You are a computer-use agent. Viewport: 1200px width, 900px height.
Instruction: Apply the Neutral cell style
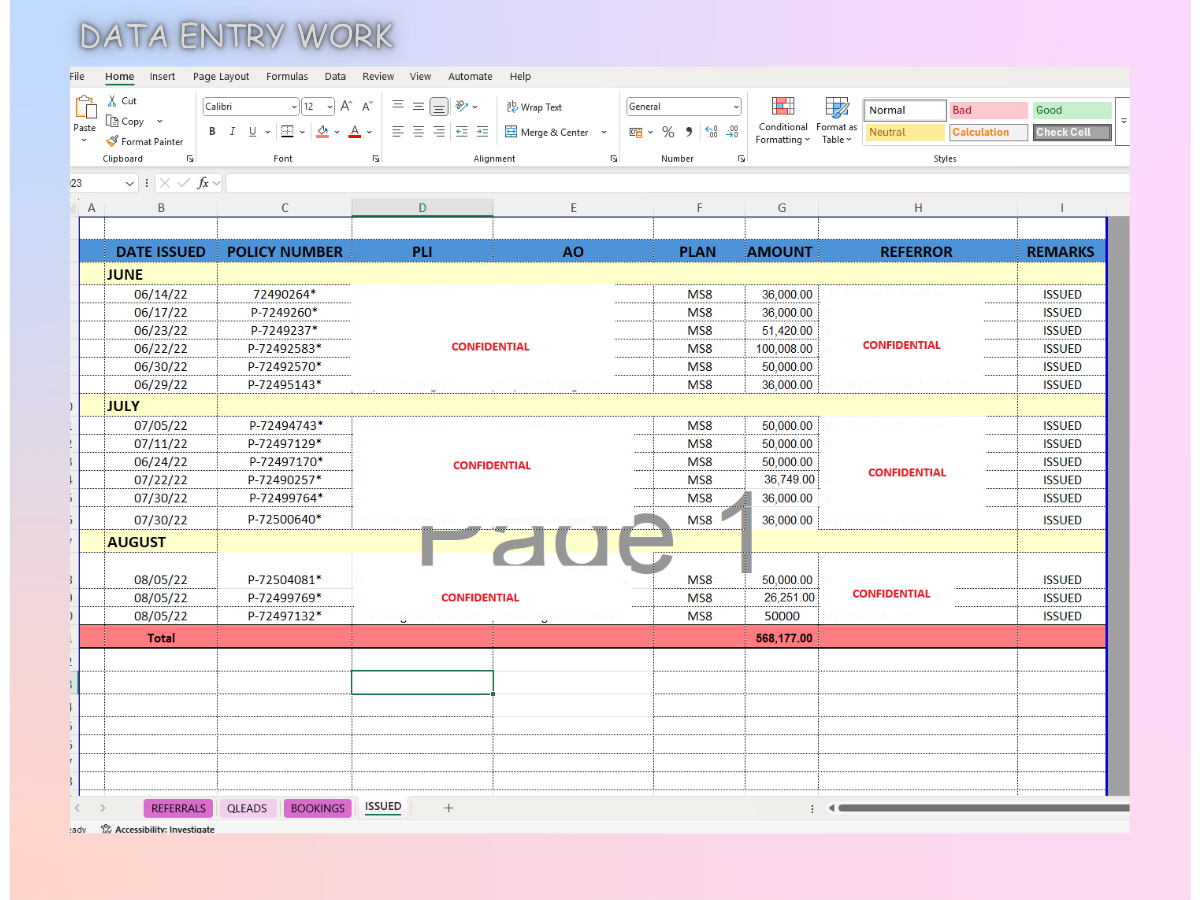click(x=905, y=132)
